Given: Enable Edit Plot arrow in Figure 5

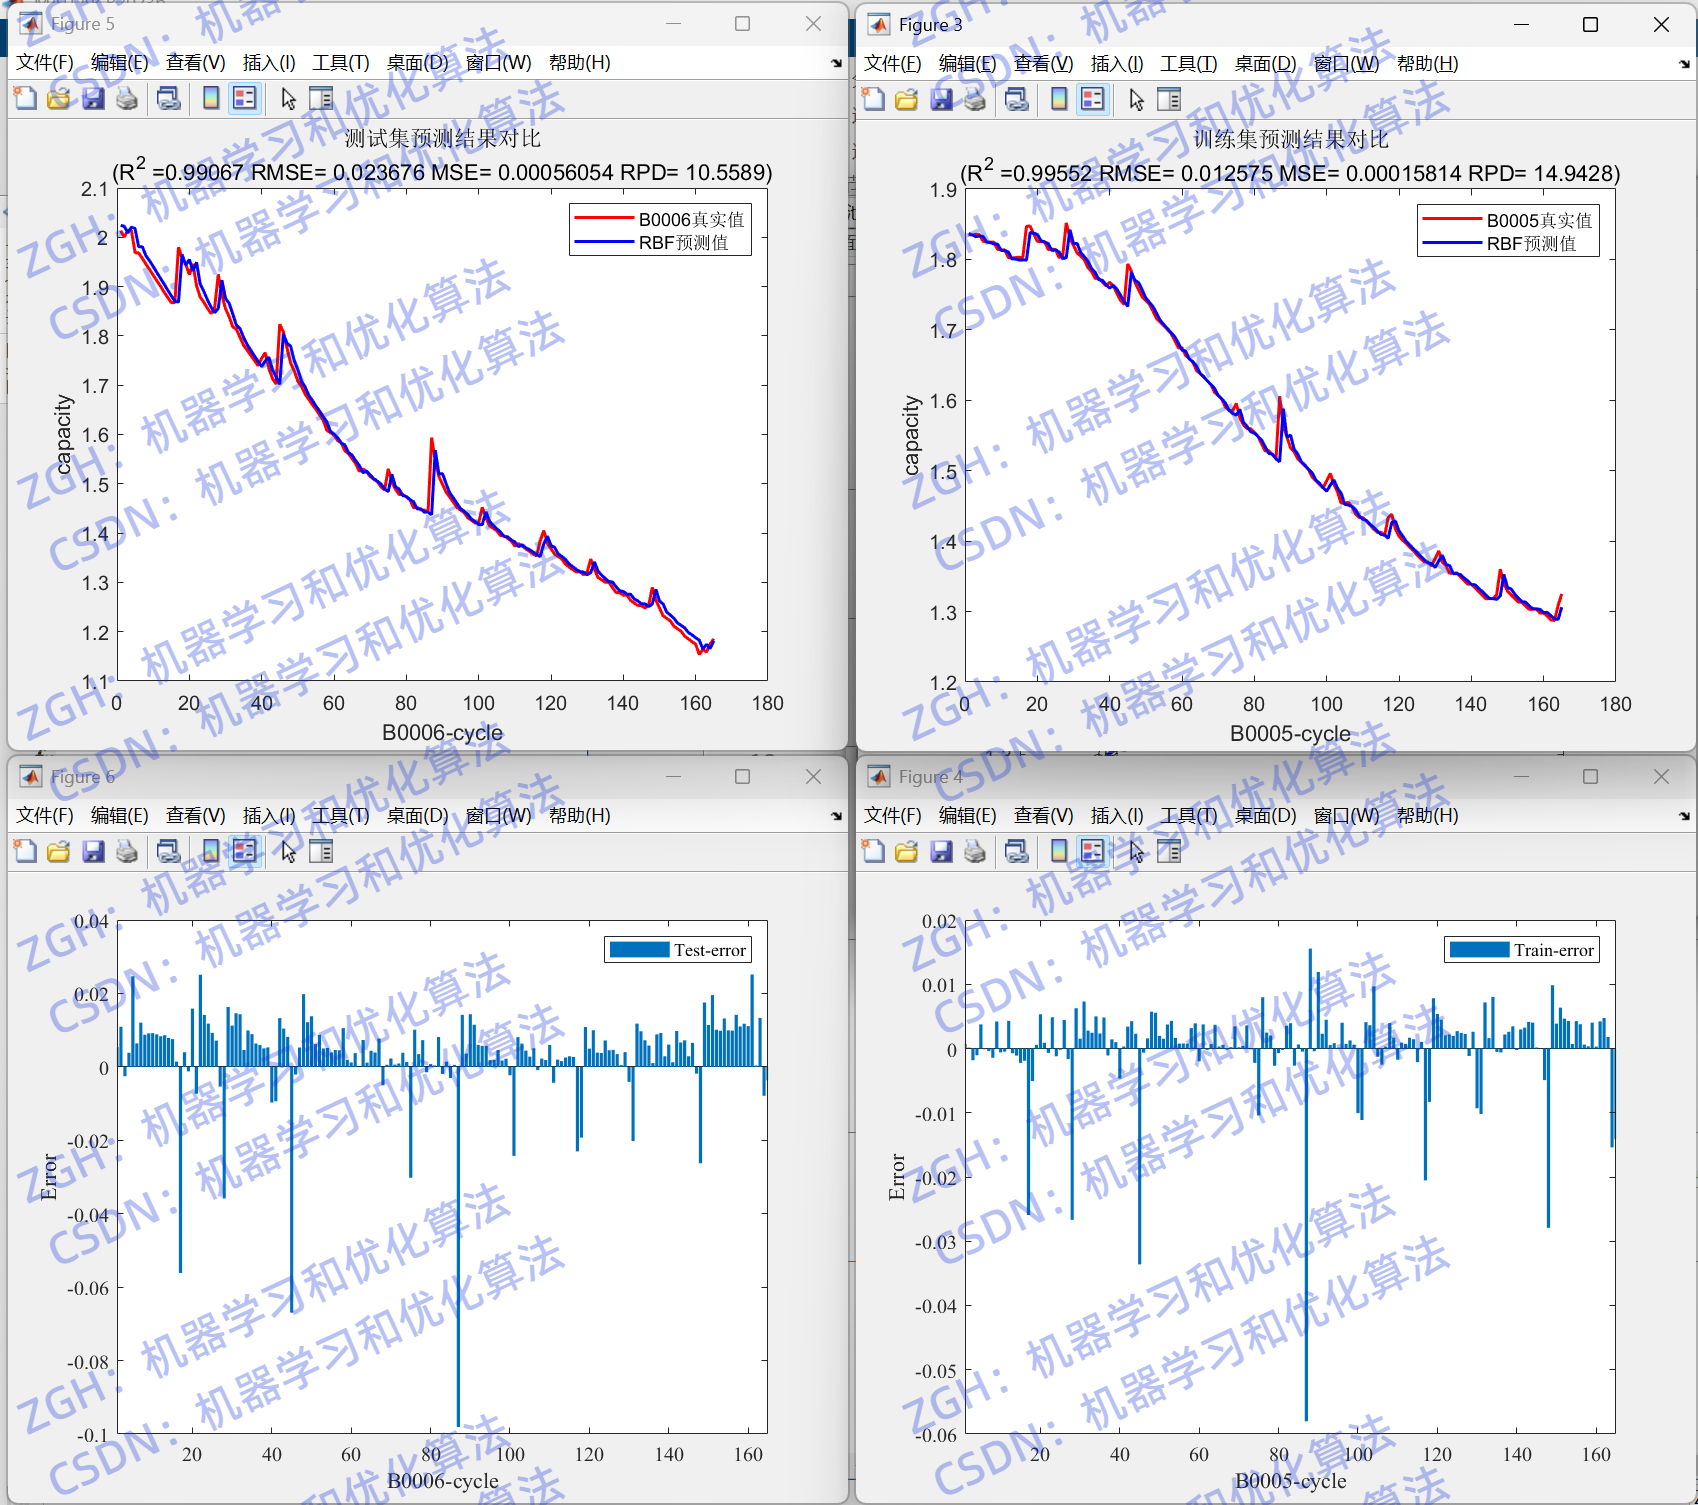Looking at the screenshot, I should click(289, 98).
